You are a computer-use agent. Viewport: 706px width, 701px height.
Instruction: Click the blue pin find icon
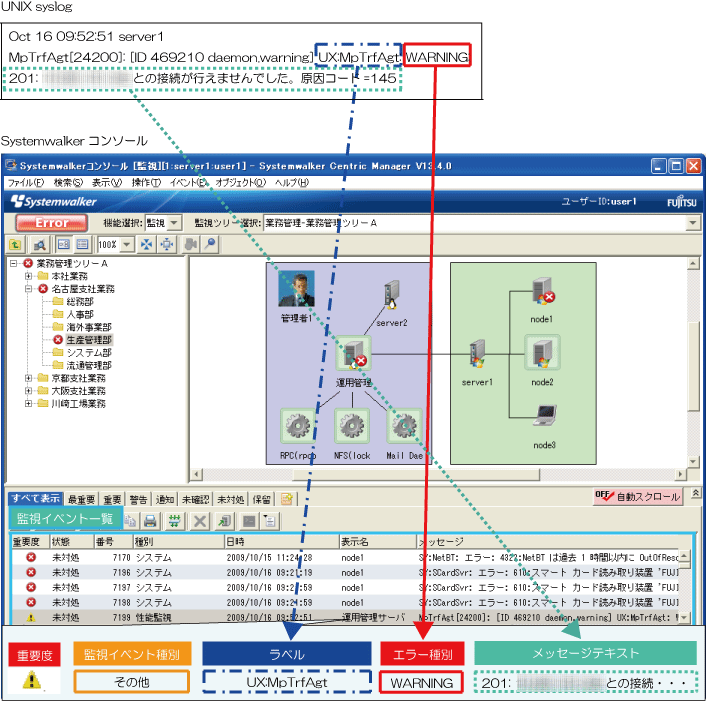(x=210, y=244)
